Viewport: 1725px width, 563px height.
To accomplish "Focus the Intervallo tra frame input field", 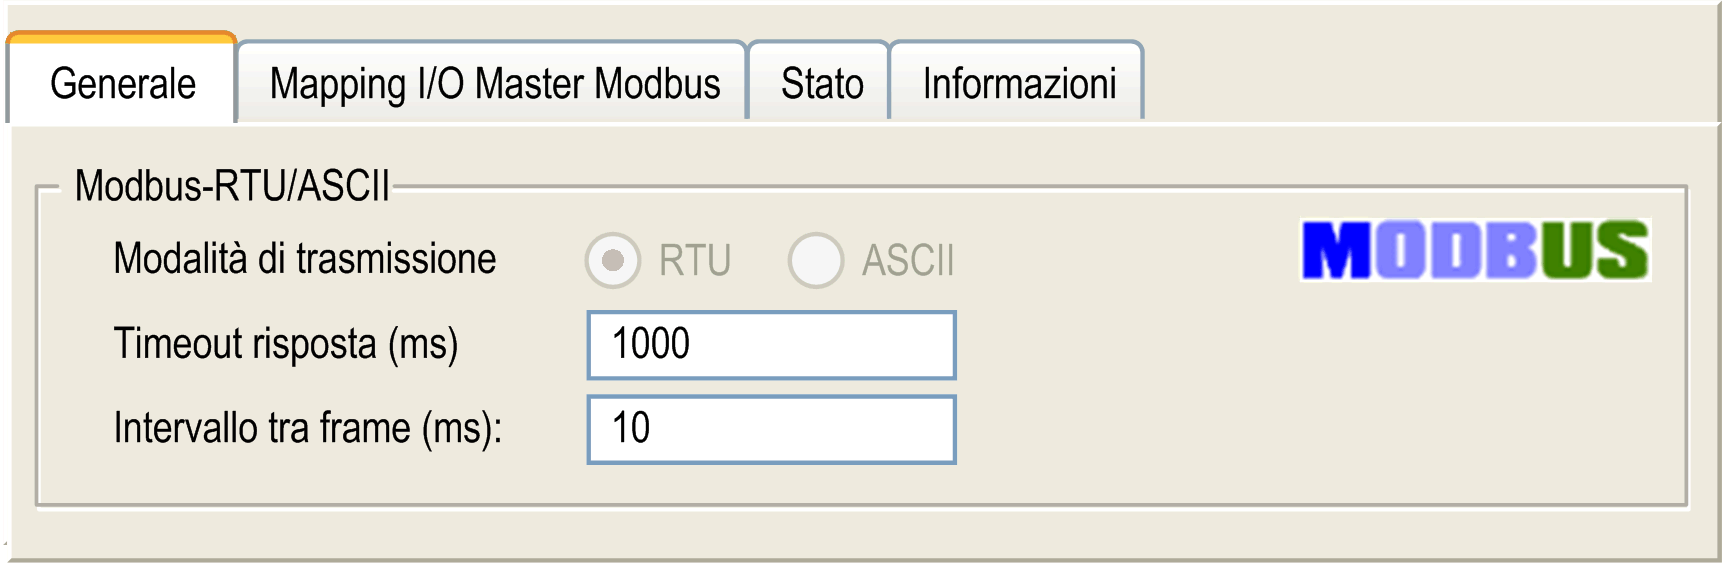I will 771,430.
